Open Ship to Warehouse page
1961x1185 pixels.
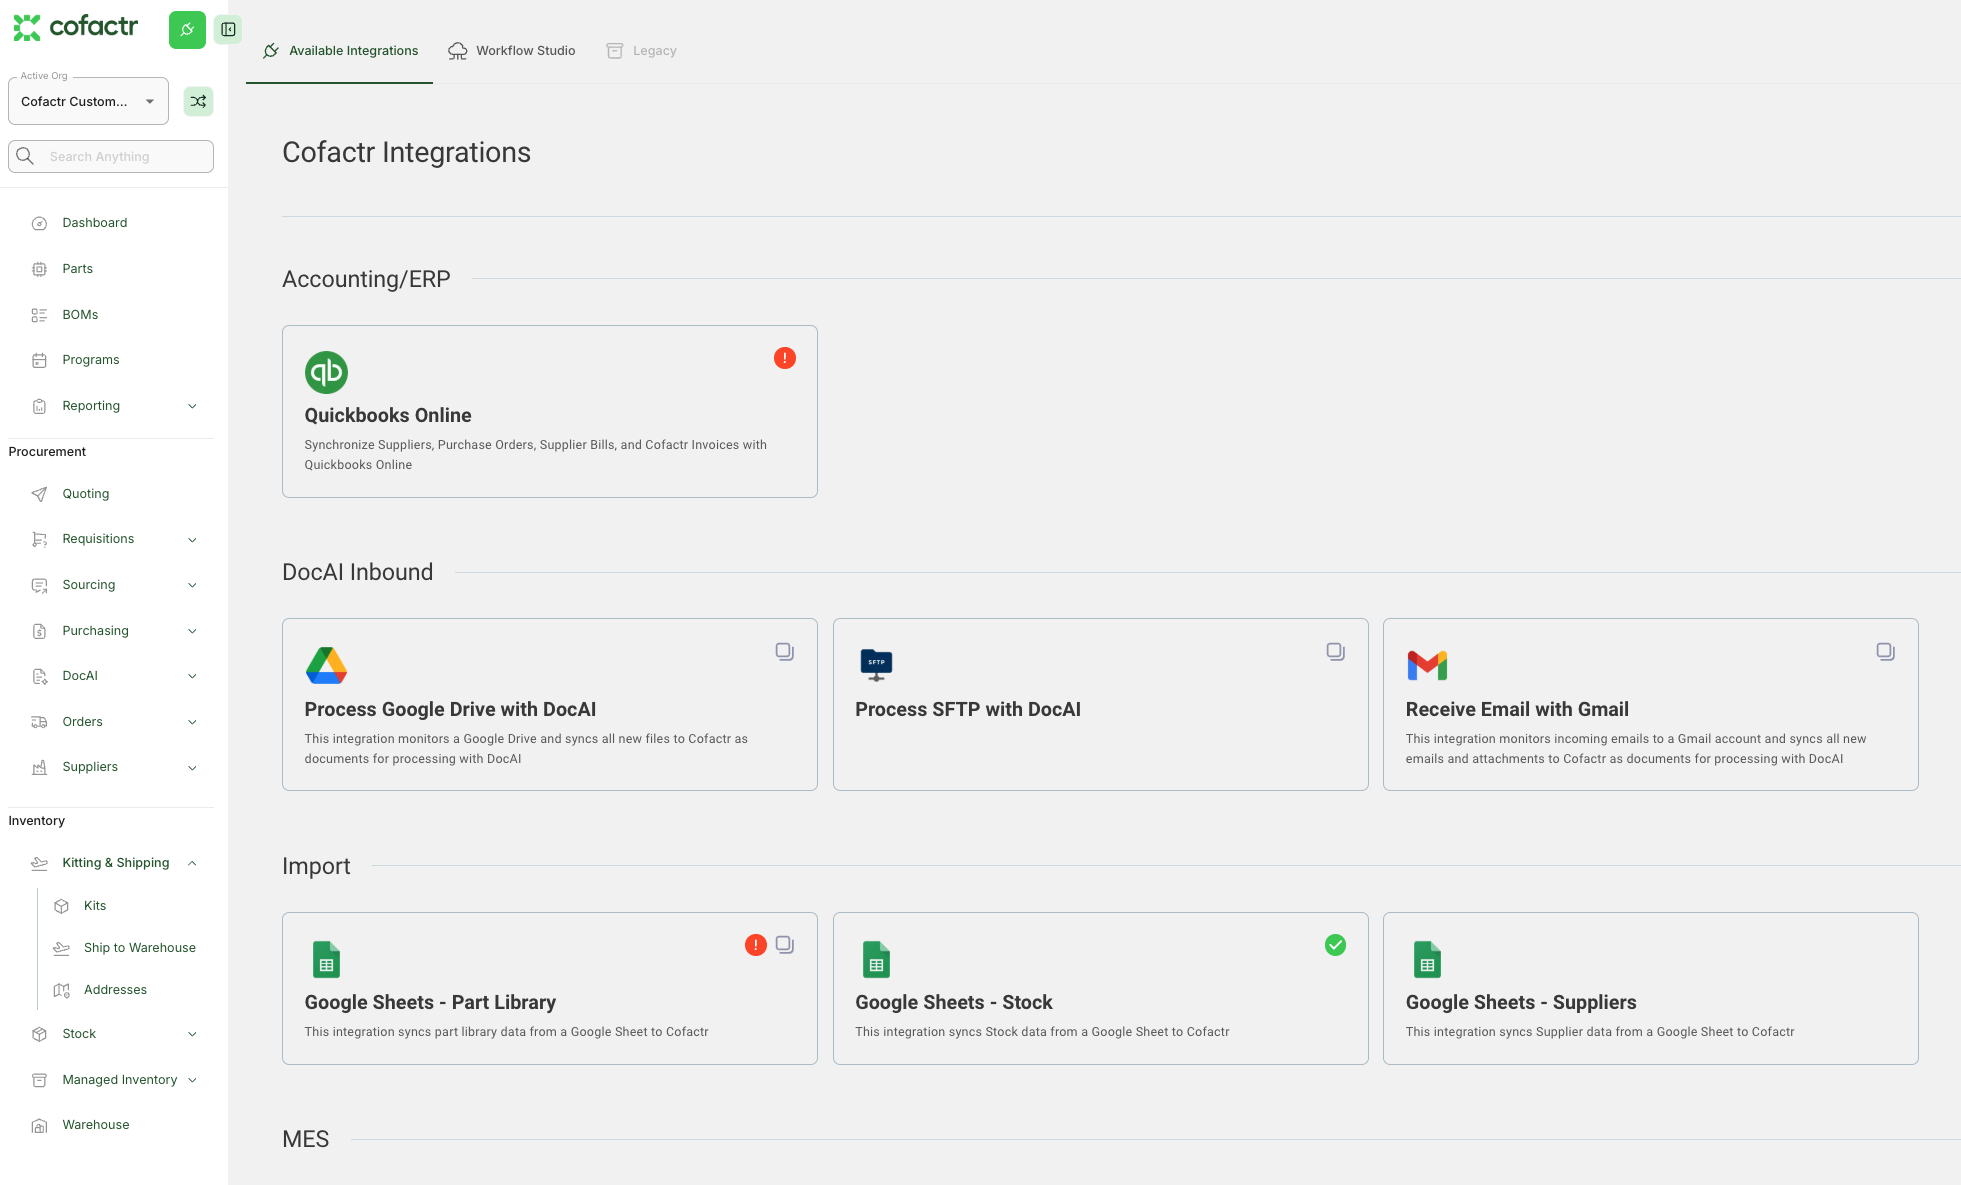tap(139, 948)
